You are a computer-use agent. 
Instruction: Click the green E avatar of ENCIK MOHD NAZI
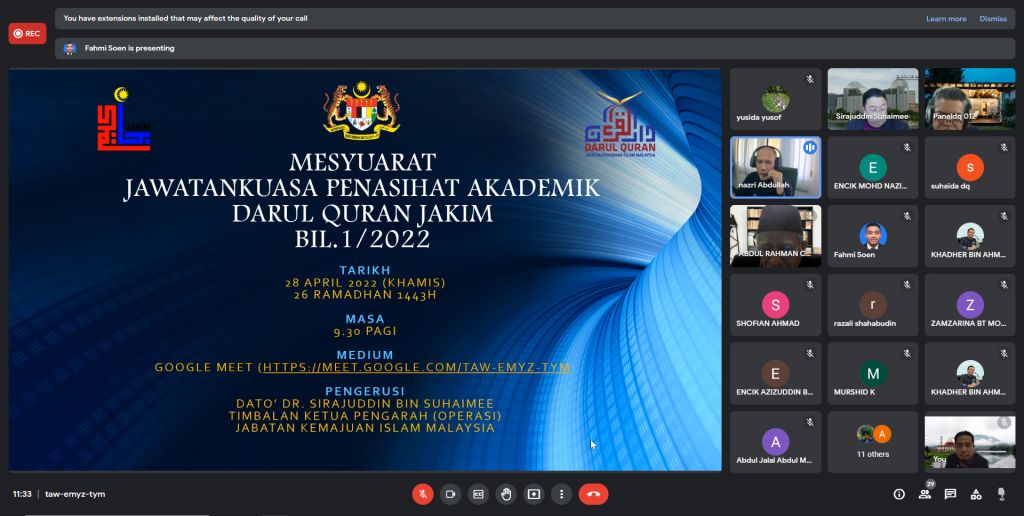coord(872,168)
